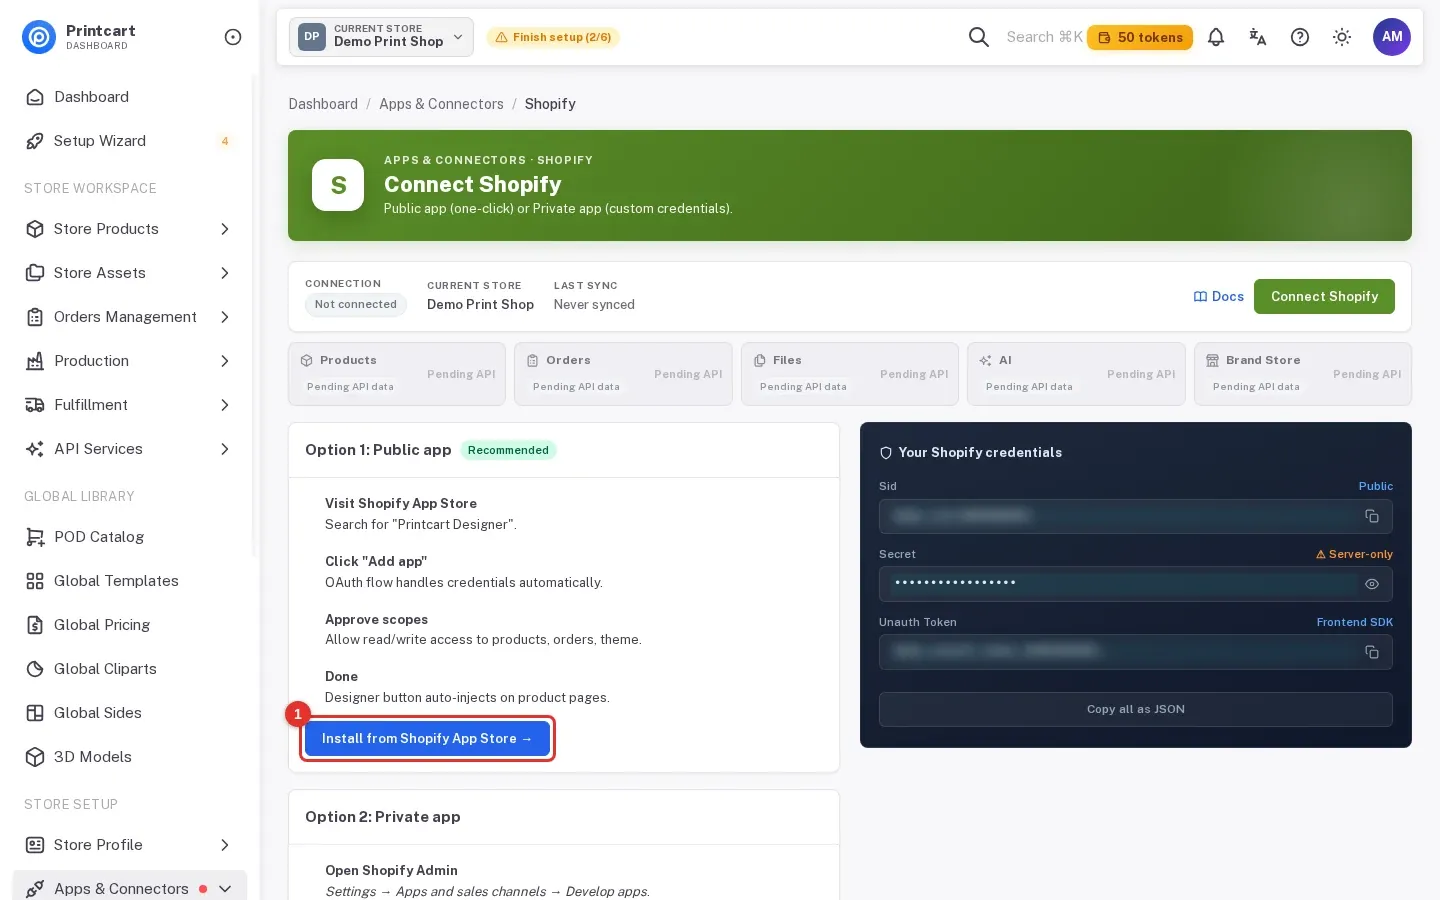Click the green Connect Shopify button
This screenshot has width=1440, height=900.
tap(1324, 297)
